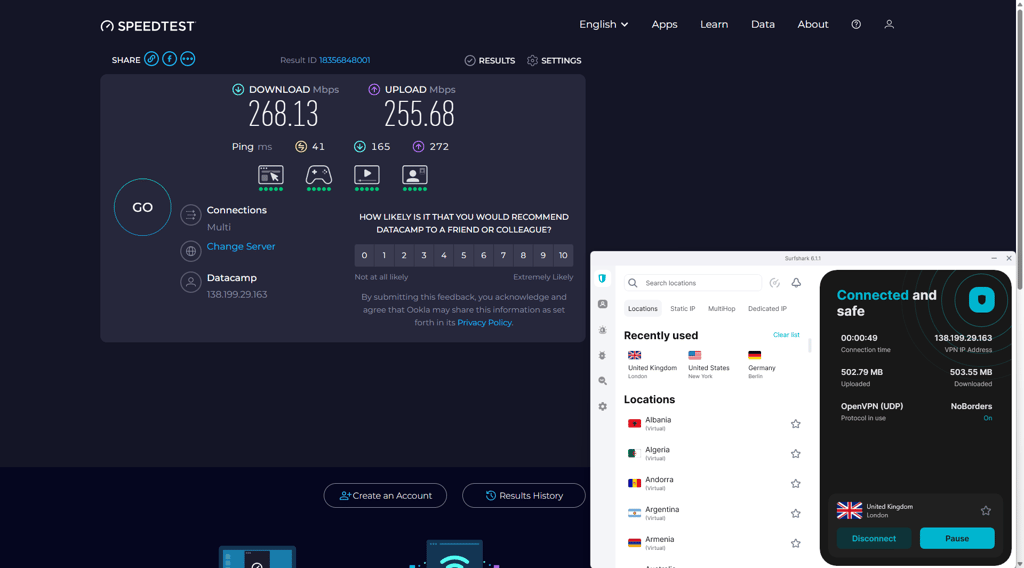
Task: Rate recommendation score 5
Action: (x=464, y=255)
